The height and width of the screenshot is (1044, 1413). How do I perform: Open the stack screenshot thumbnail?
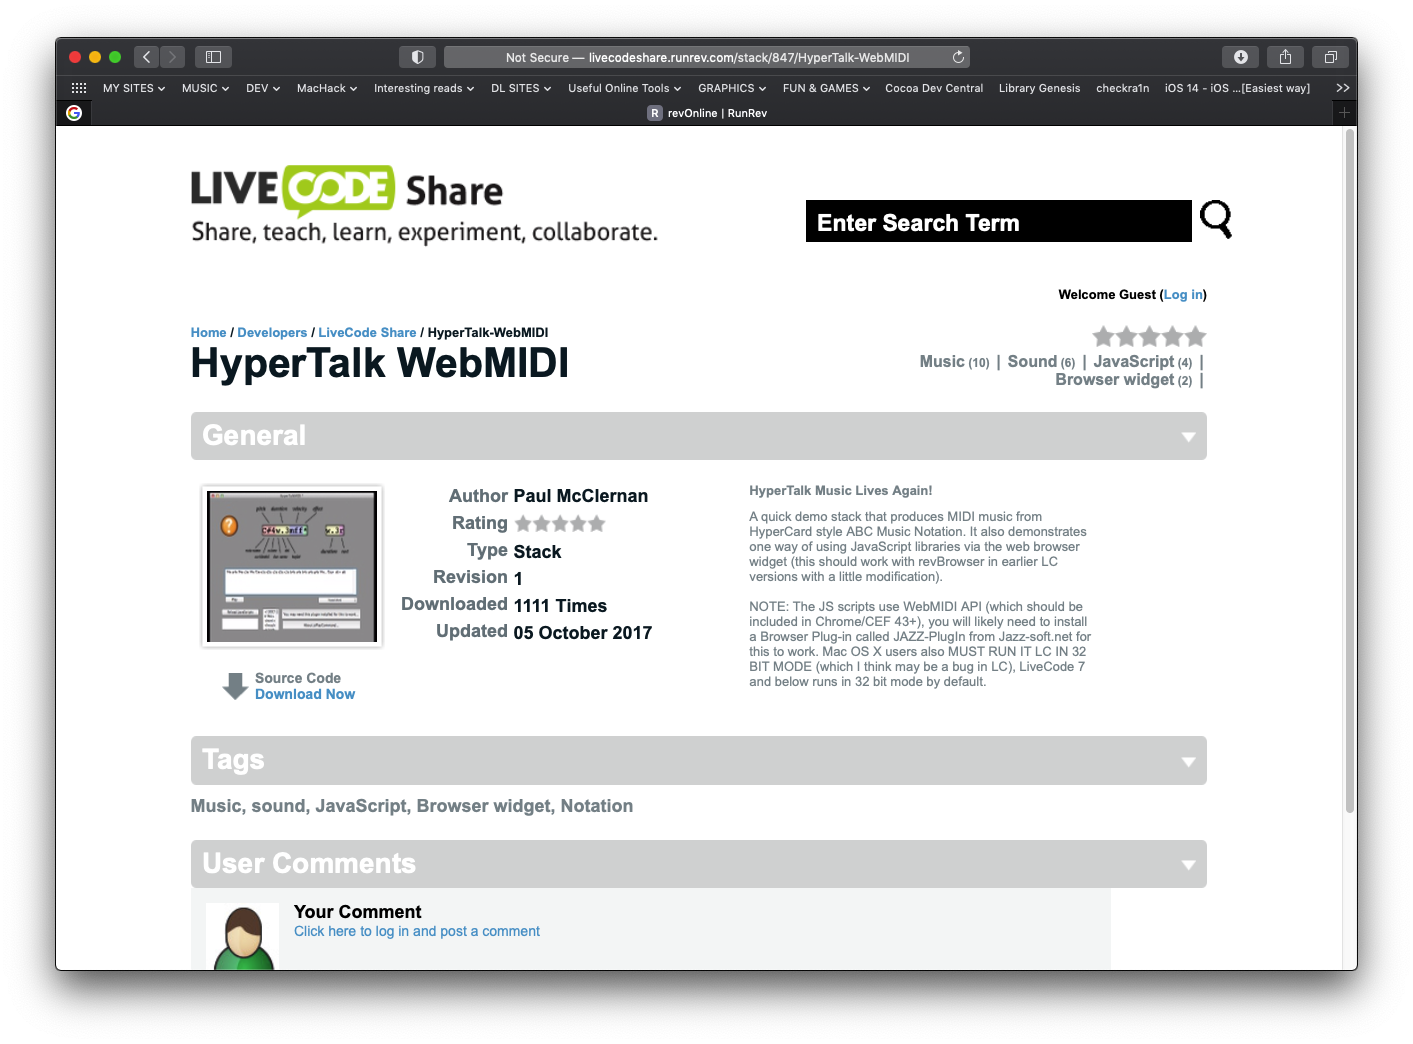292,566
